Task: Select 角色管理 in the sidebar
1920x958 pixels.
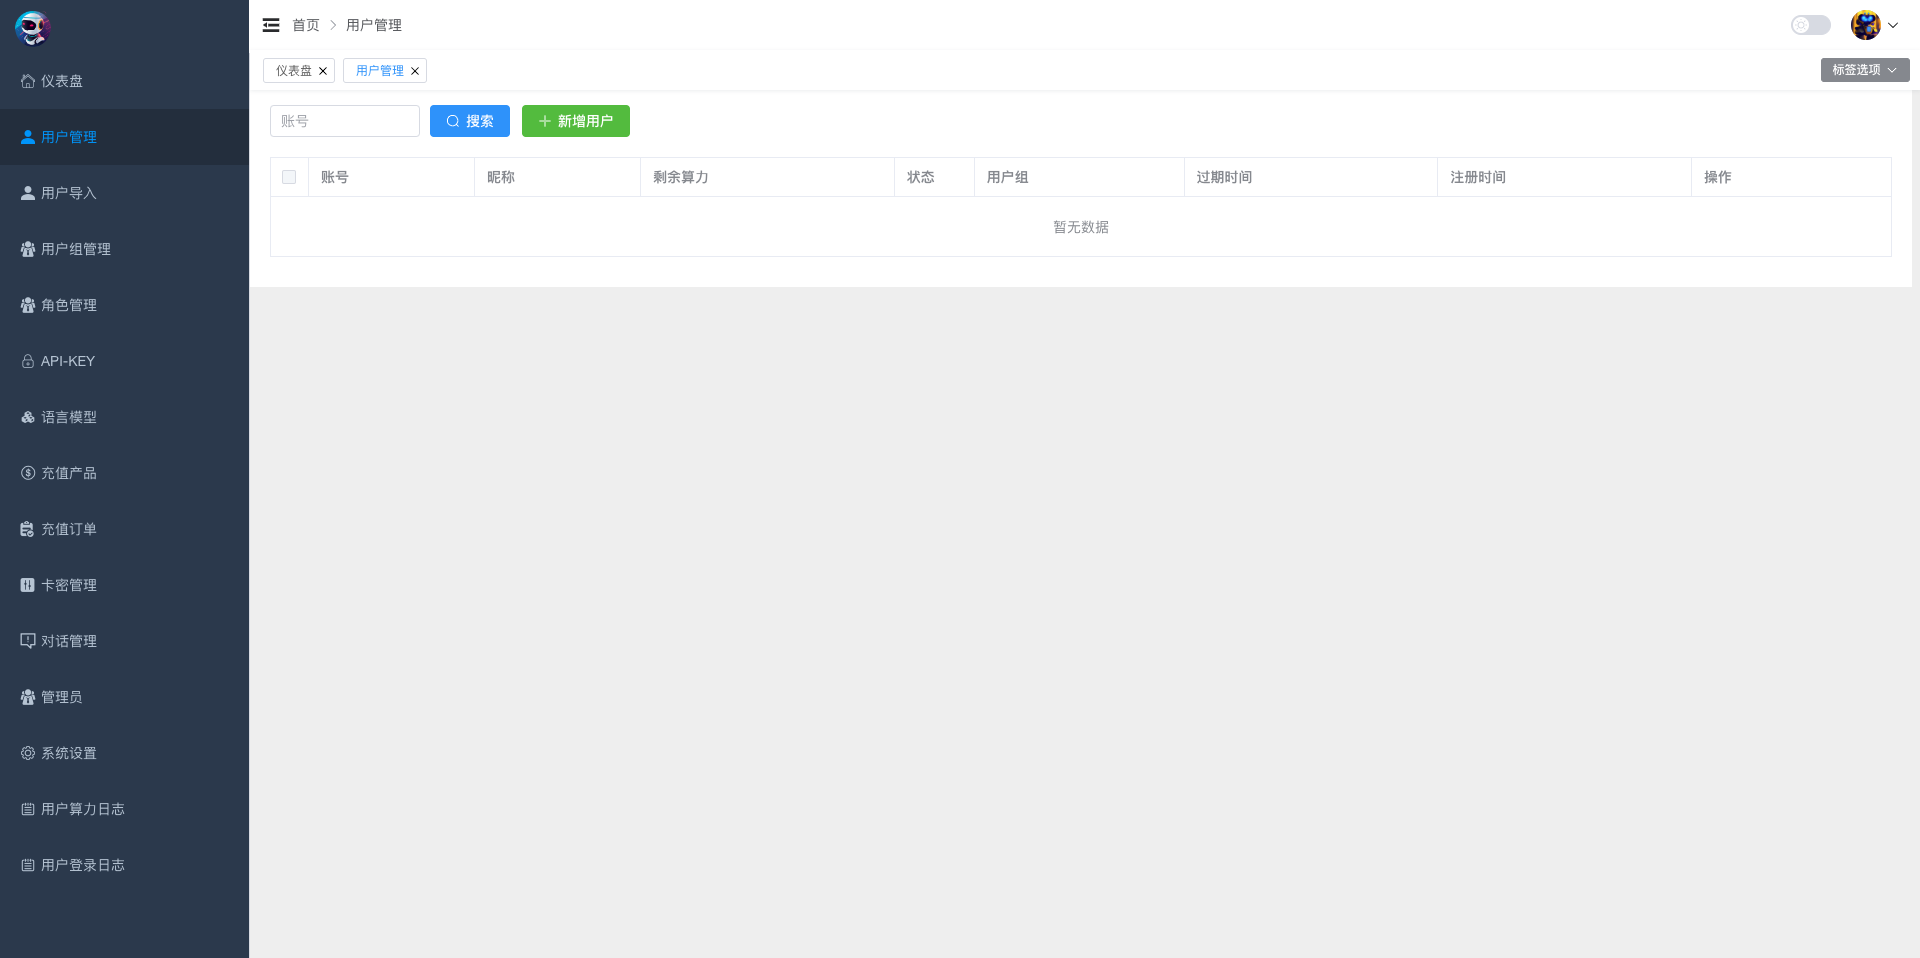Action: (124, 305)
